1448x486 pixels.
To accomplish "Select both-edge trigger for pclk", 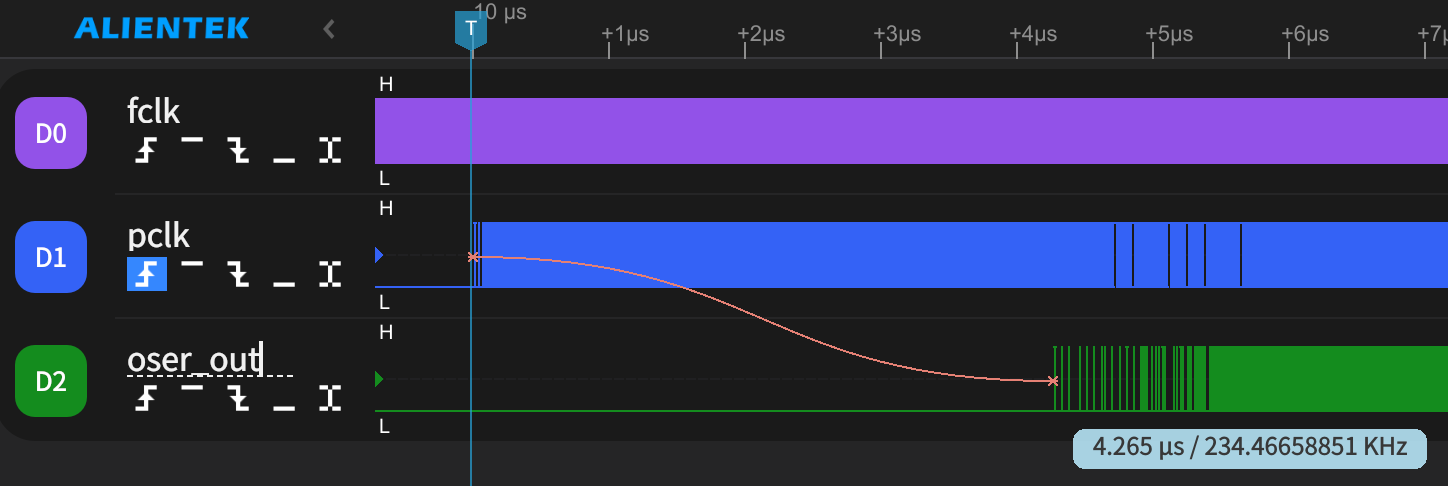I will point(330,273).
